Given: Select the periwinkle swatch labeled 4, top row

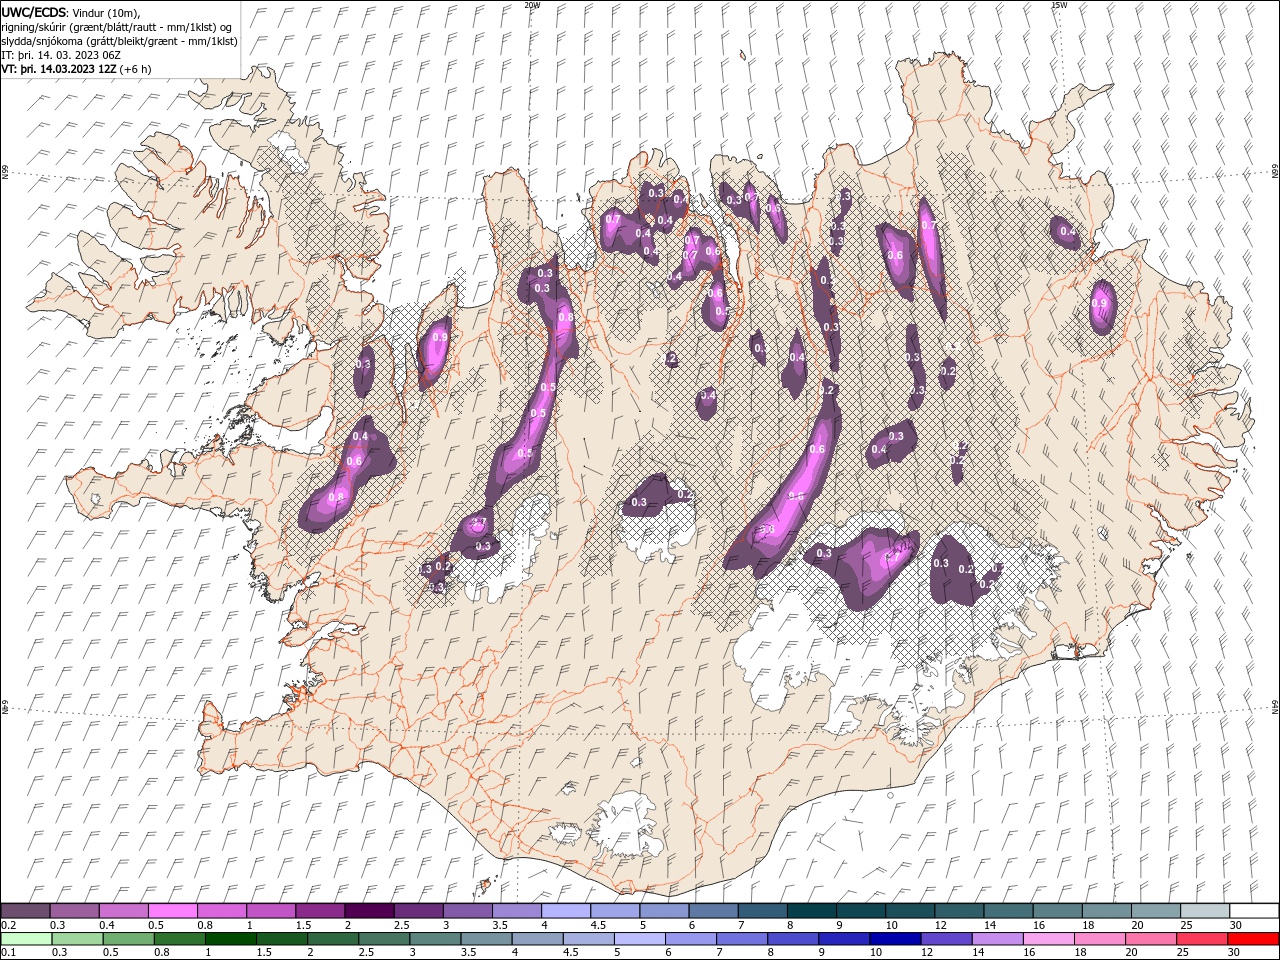Looking at the screenshot, I should [565, 911].
